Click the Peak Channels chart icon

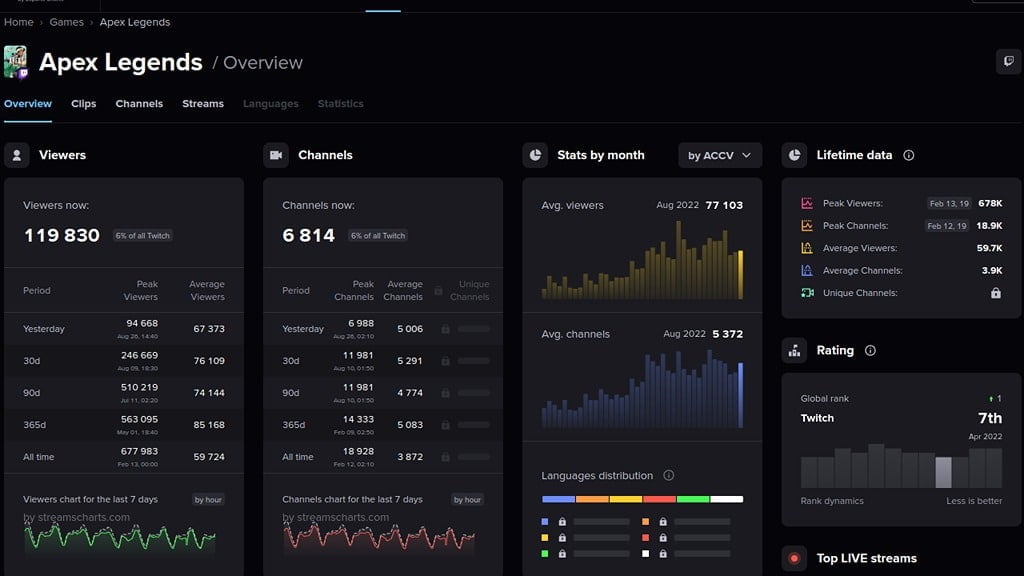coord(807,225)
